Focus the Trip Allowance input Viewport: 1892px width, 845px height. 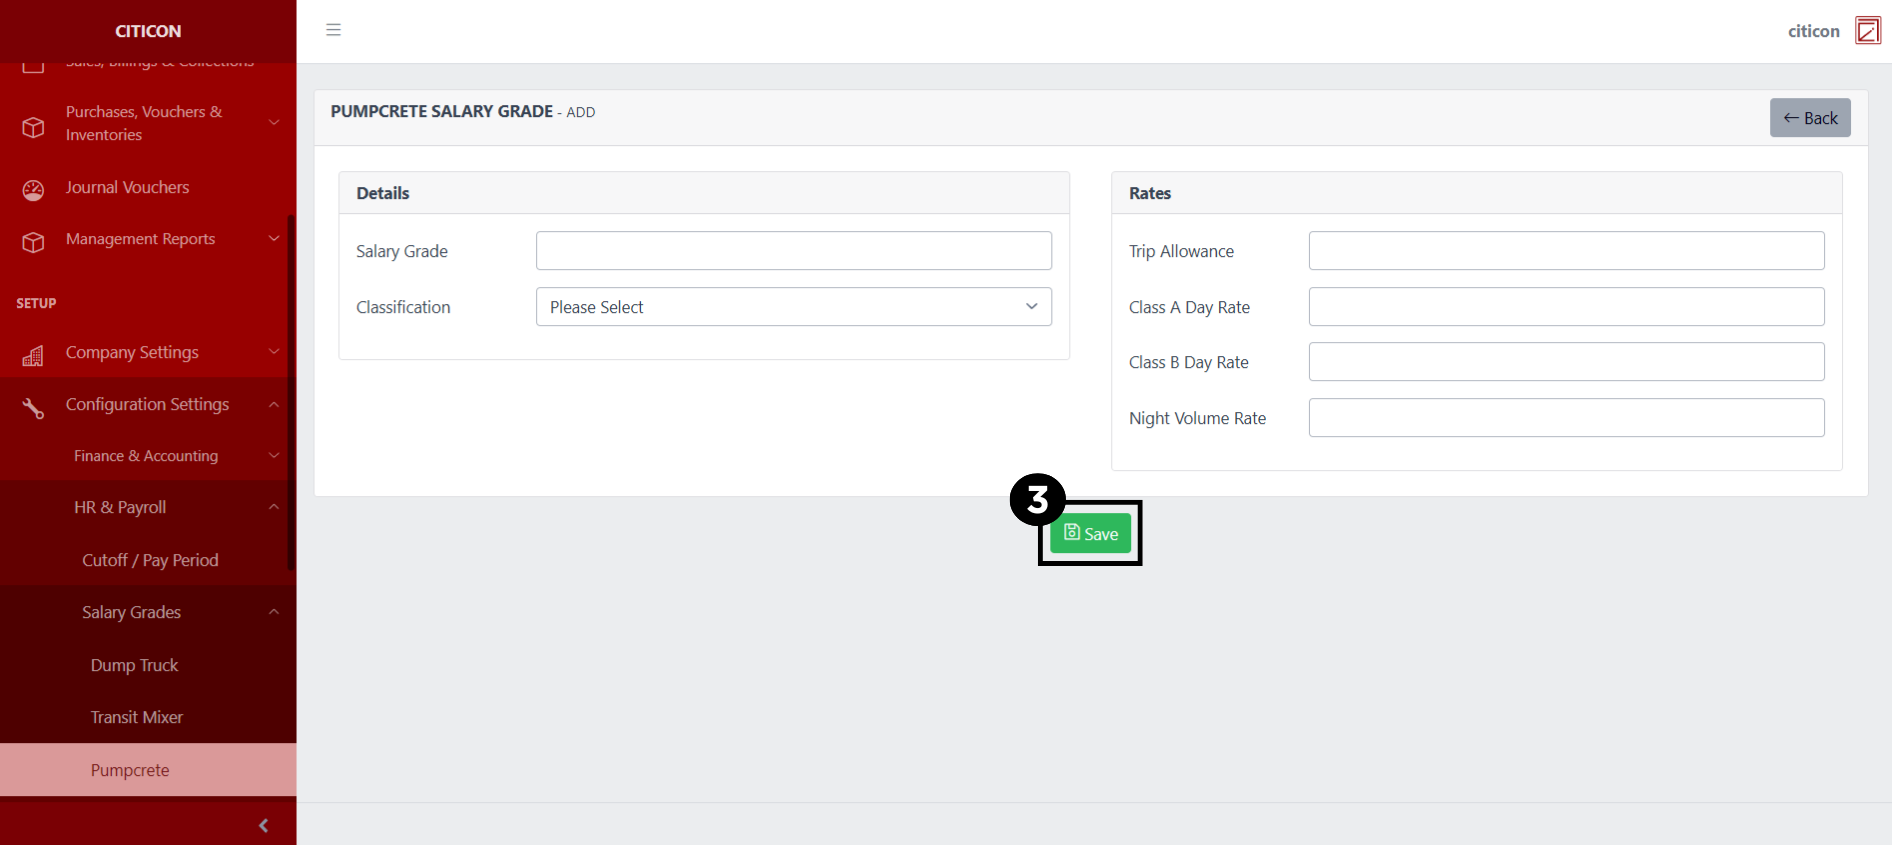click(x=1565, y=251)
